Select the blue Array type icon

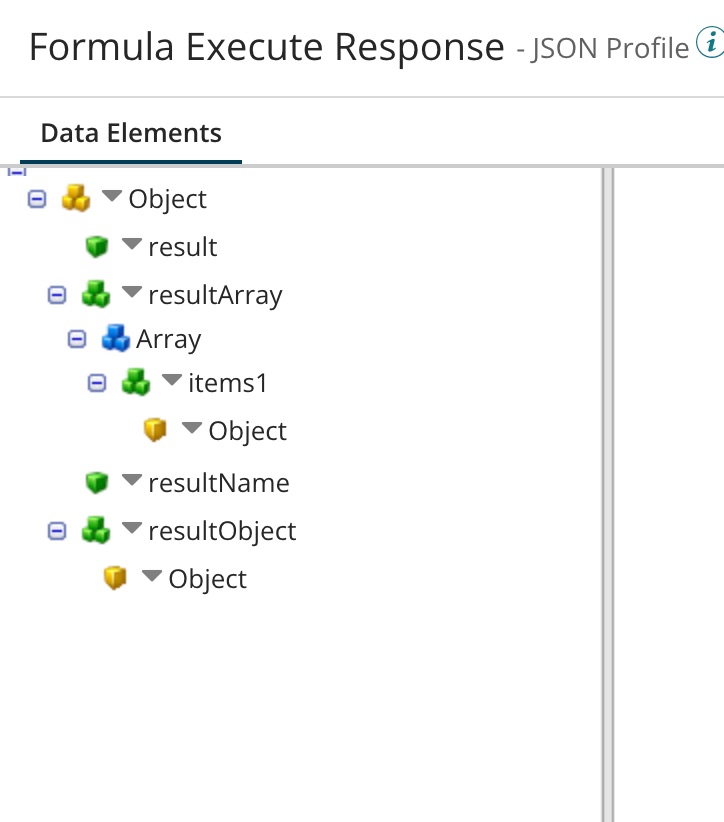point(115,338)
